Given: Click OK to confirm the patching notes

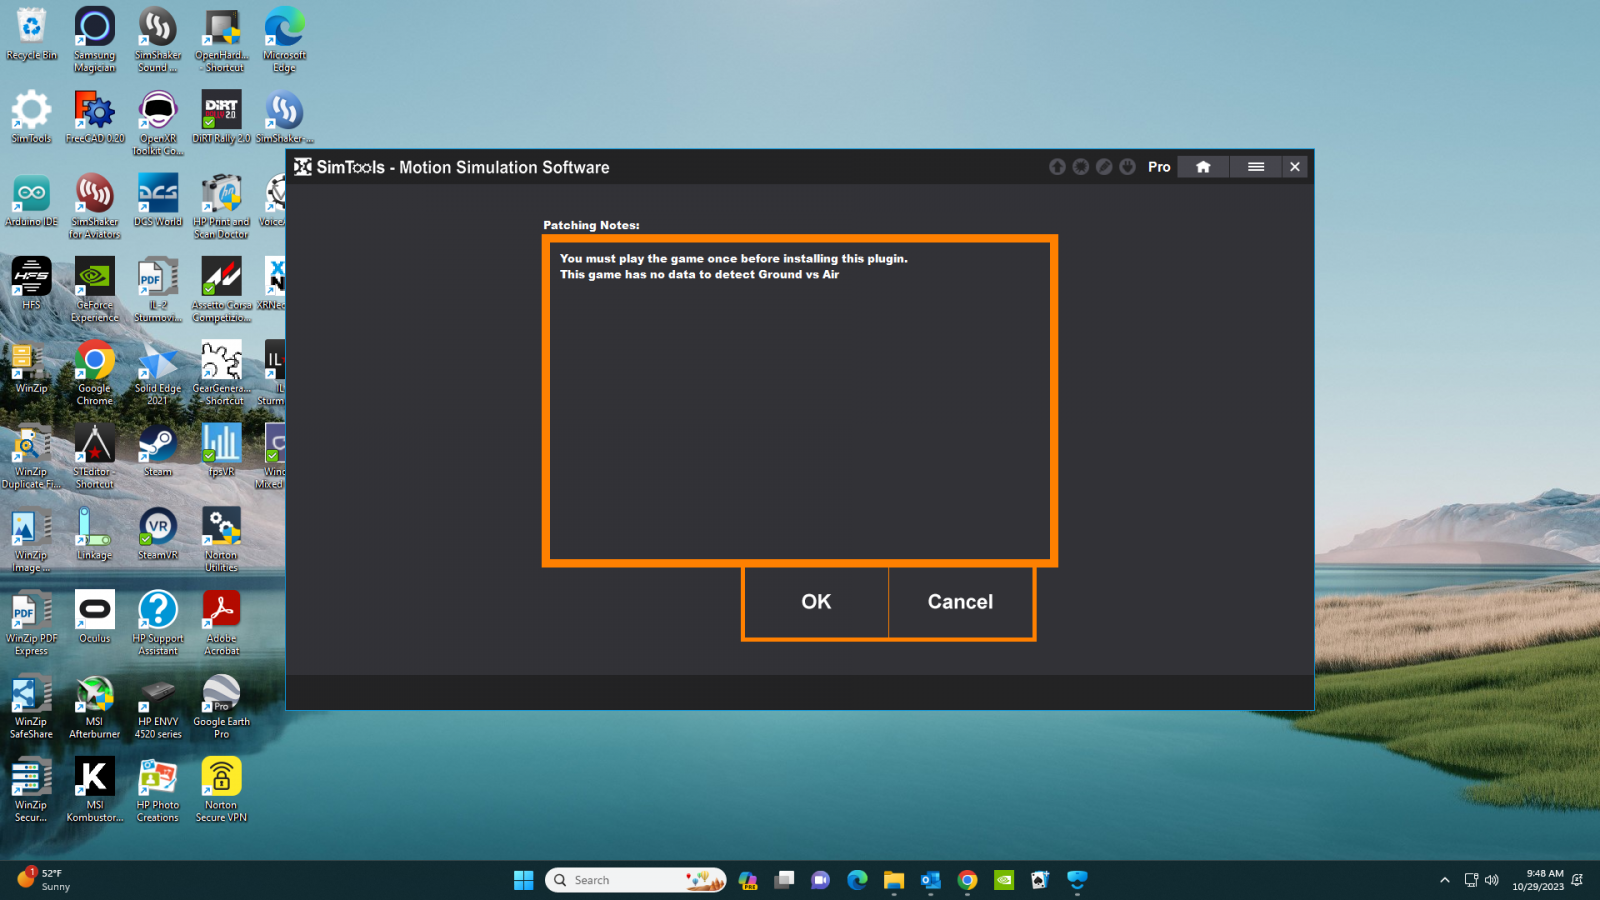Looking at the screenshot, I should 815,602.
